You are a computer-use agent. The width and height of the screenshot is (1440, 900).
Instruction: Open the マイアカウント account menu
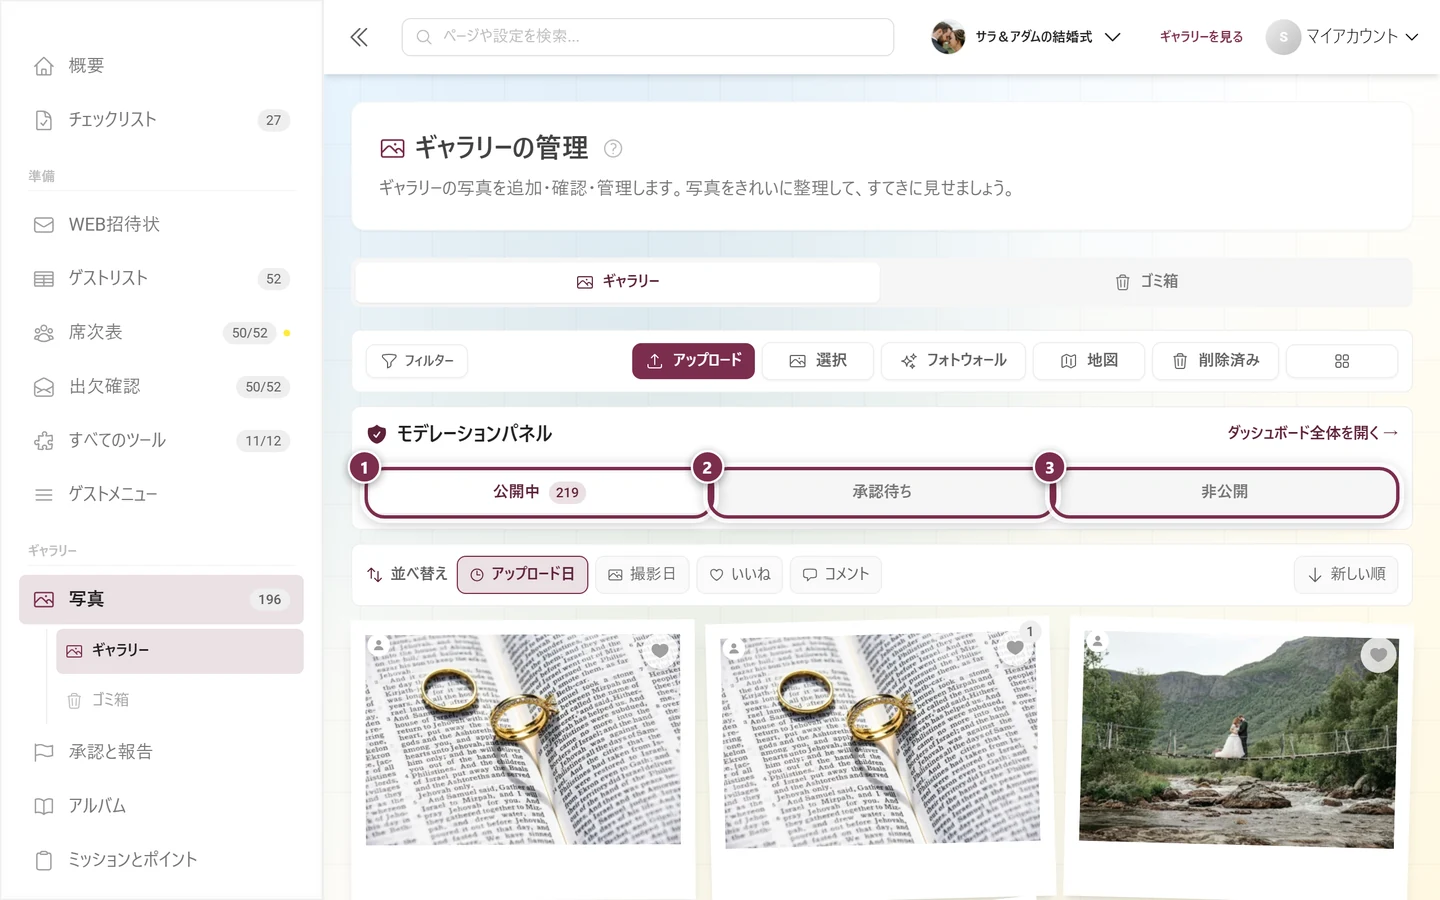tap(1342, 37)
